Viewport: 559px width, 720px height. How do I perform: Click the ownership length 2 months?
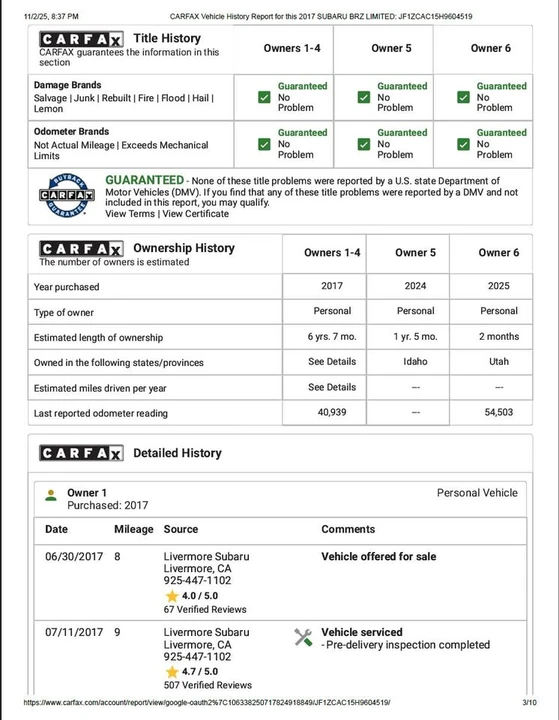tap(499, 337)
